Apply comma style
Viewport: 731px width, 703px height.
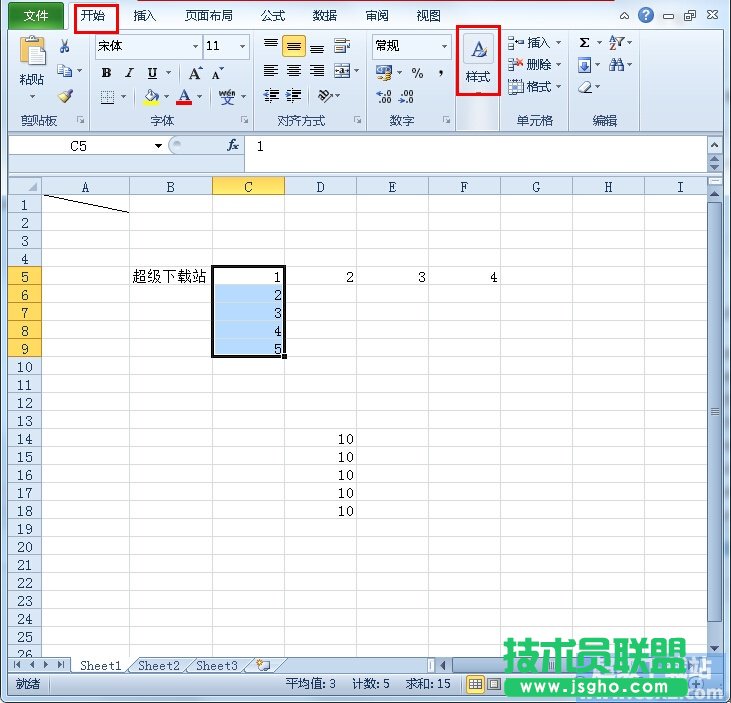coord(441,73)
